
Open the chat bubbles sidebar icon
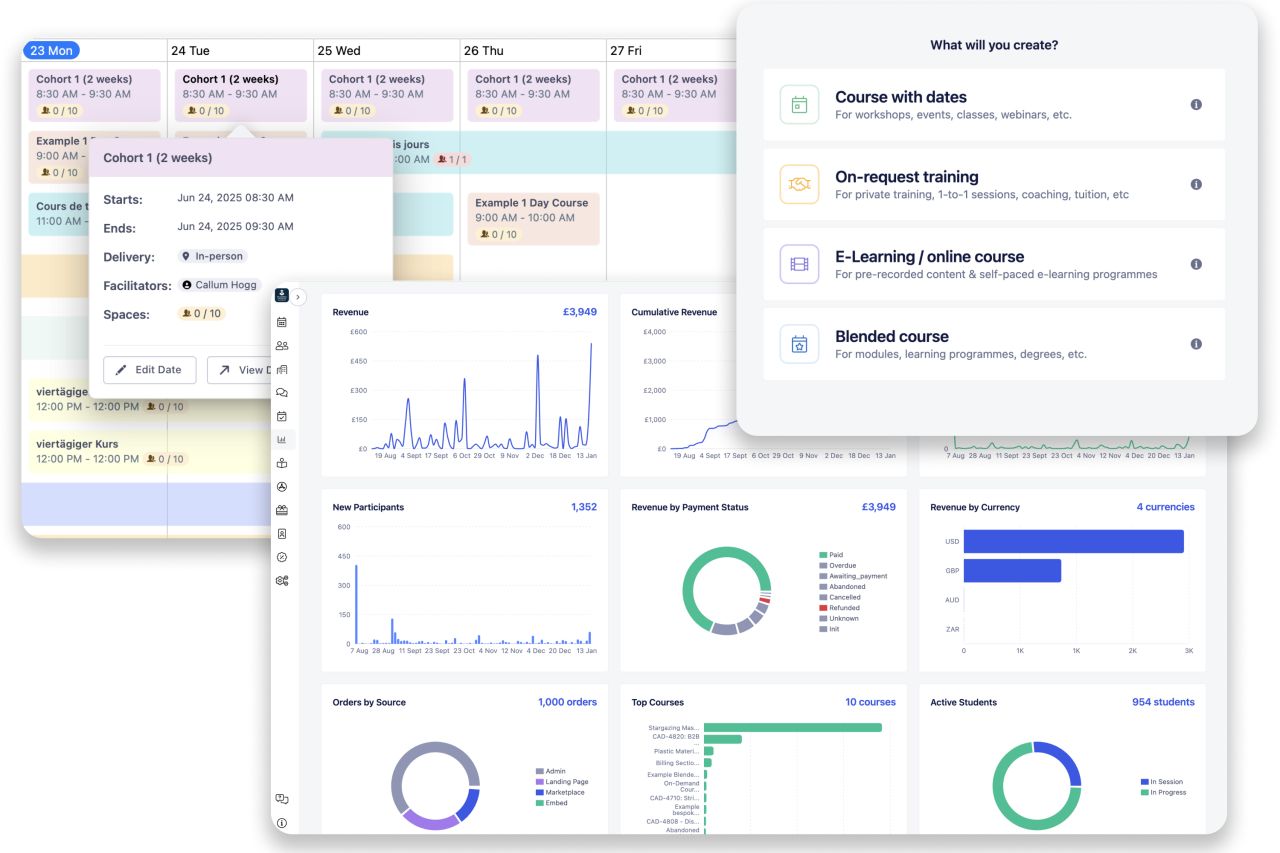point(282,393)
